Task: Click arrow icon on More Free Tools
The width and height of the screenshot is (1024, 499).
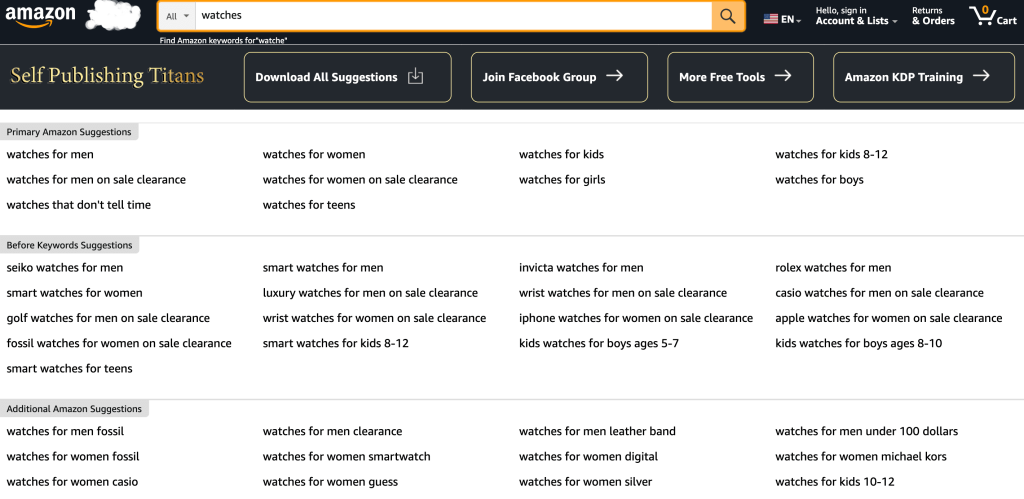Action: coord(782,76)
